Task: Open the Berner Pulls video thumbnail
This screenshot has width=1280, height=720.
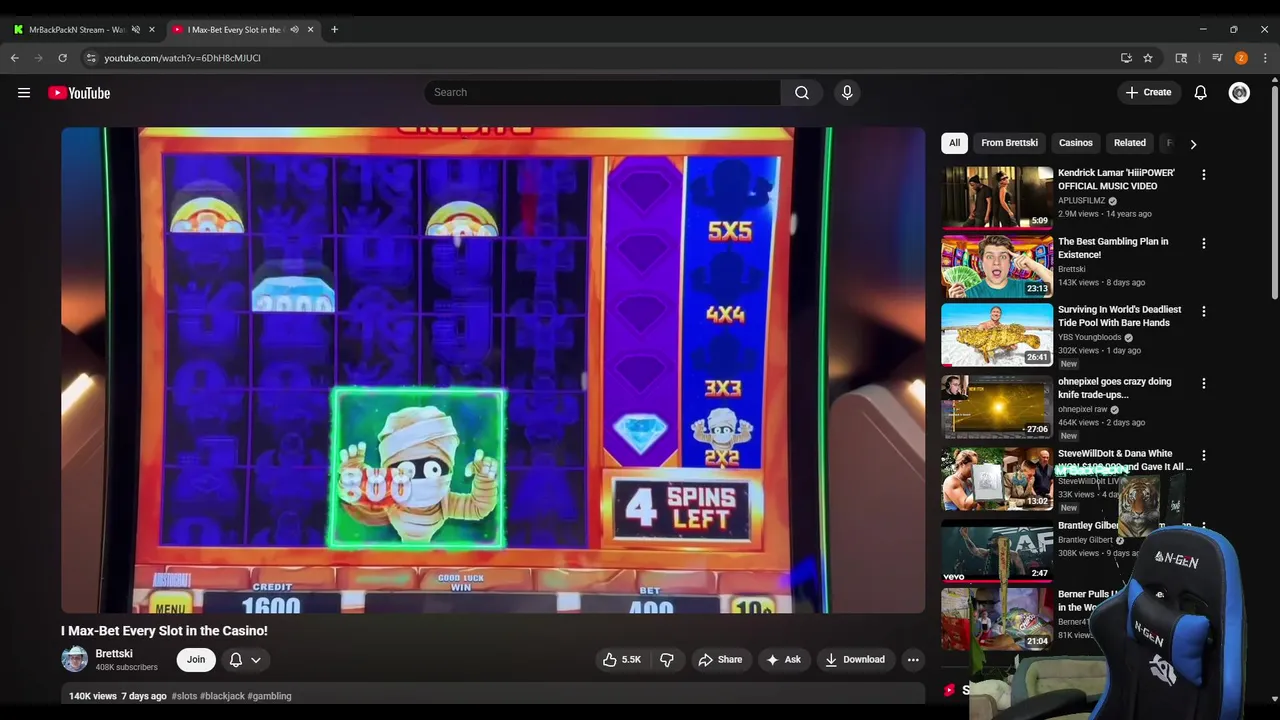Action: (997, 619)
